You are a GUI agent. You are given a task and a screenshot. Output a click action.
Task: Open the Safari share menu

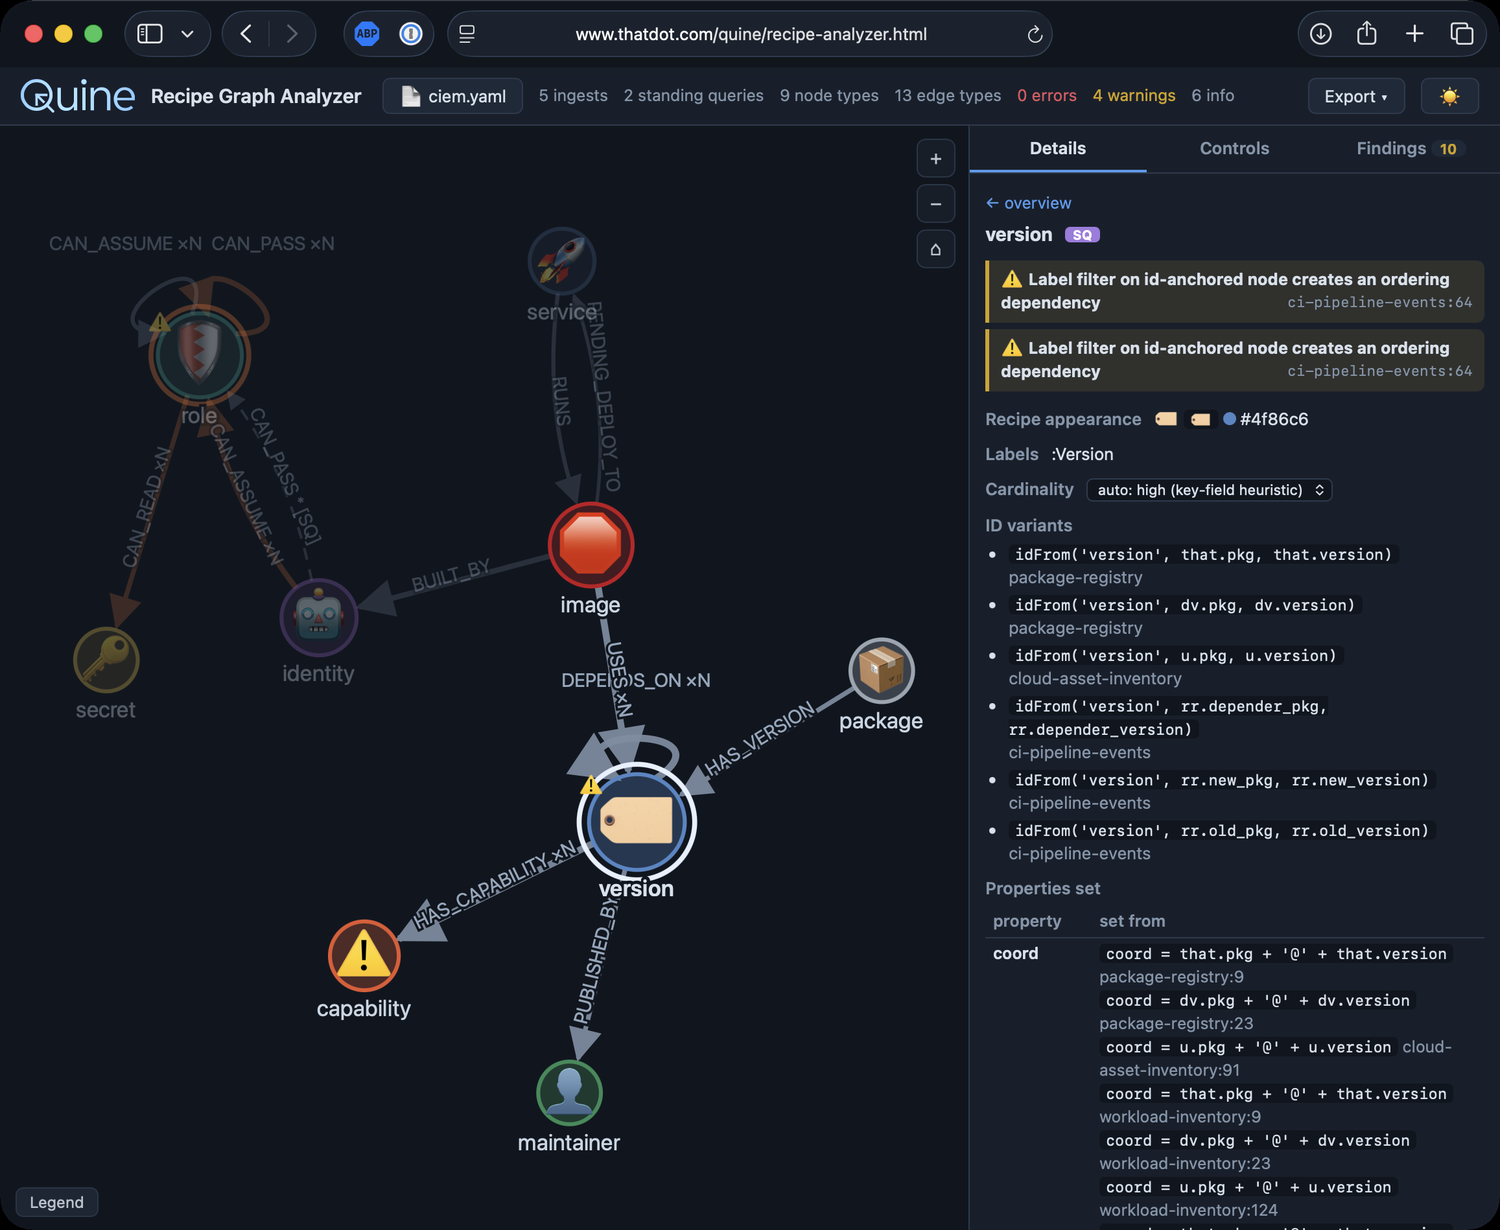[x=1367, y=34]
